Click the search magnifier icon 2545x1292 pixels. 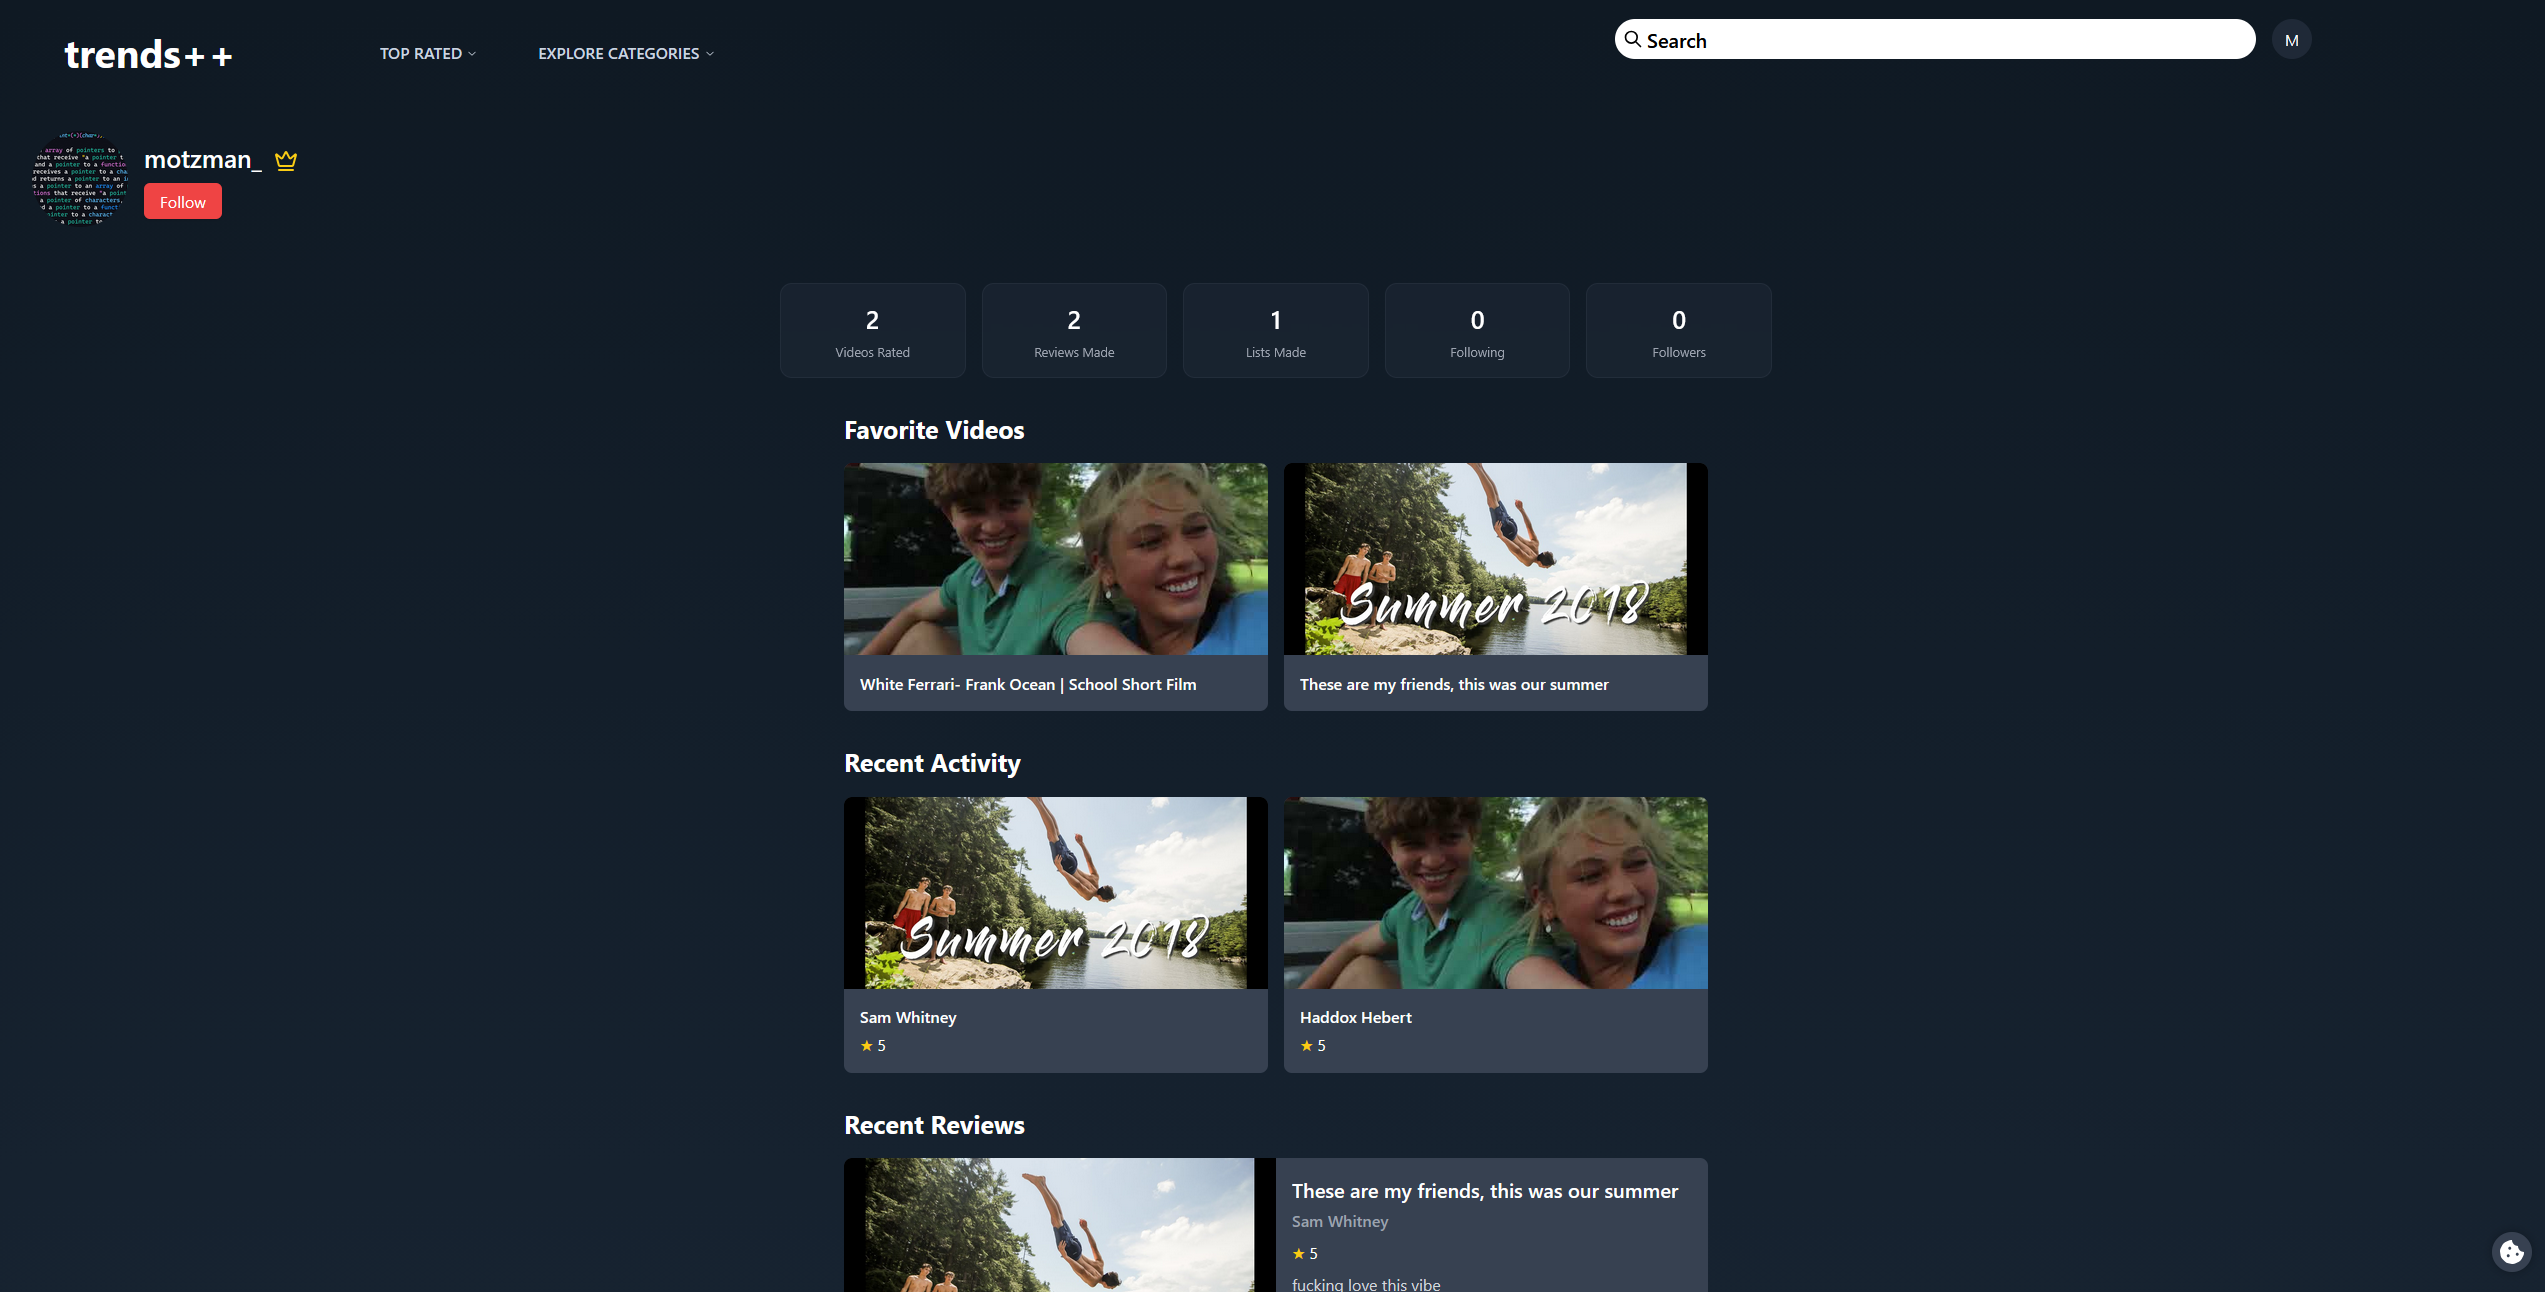tap(1633, 40)
